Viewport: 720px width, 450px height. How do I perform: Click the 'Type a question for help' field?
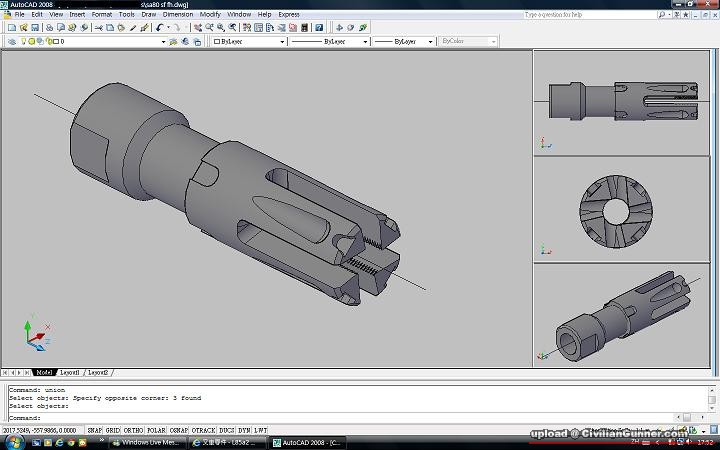click(x=575, y=15)
